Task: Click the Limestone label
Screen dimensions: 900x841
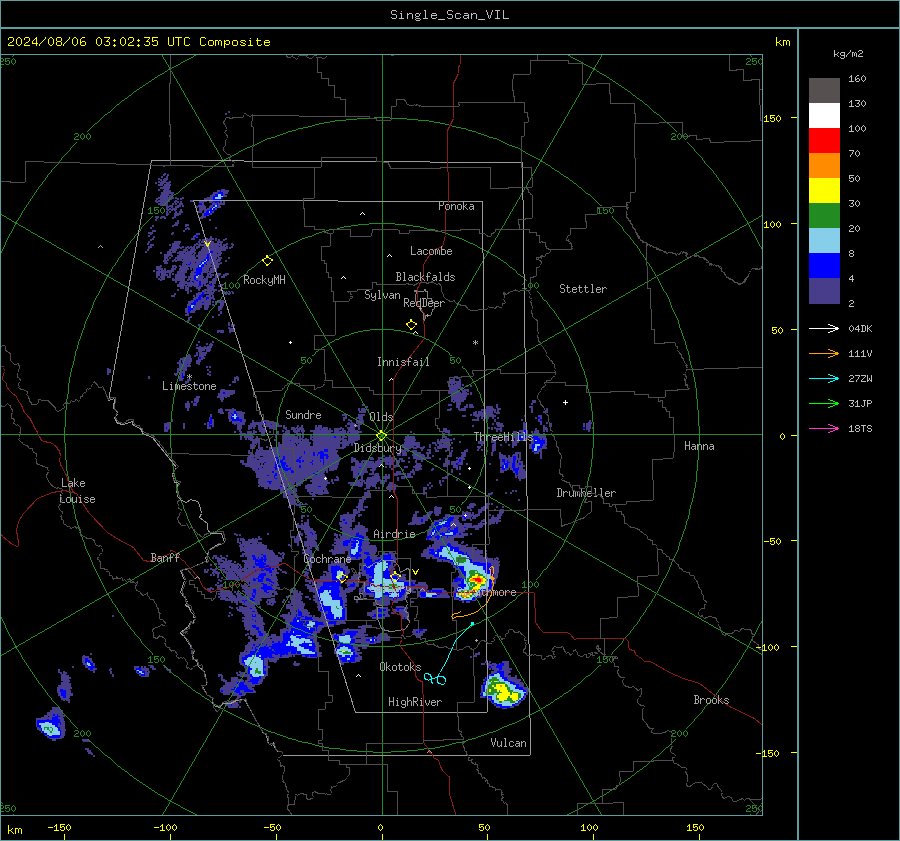Action: point(189,386)
